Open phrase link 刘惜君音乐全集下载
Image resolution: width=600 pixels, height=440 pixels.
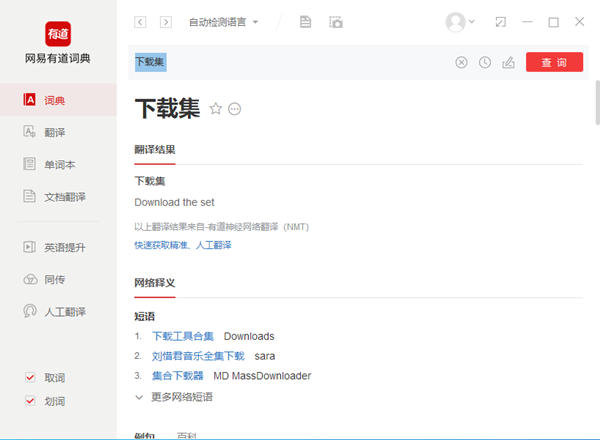pos(198,356)
